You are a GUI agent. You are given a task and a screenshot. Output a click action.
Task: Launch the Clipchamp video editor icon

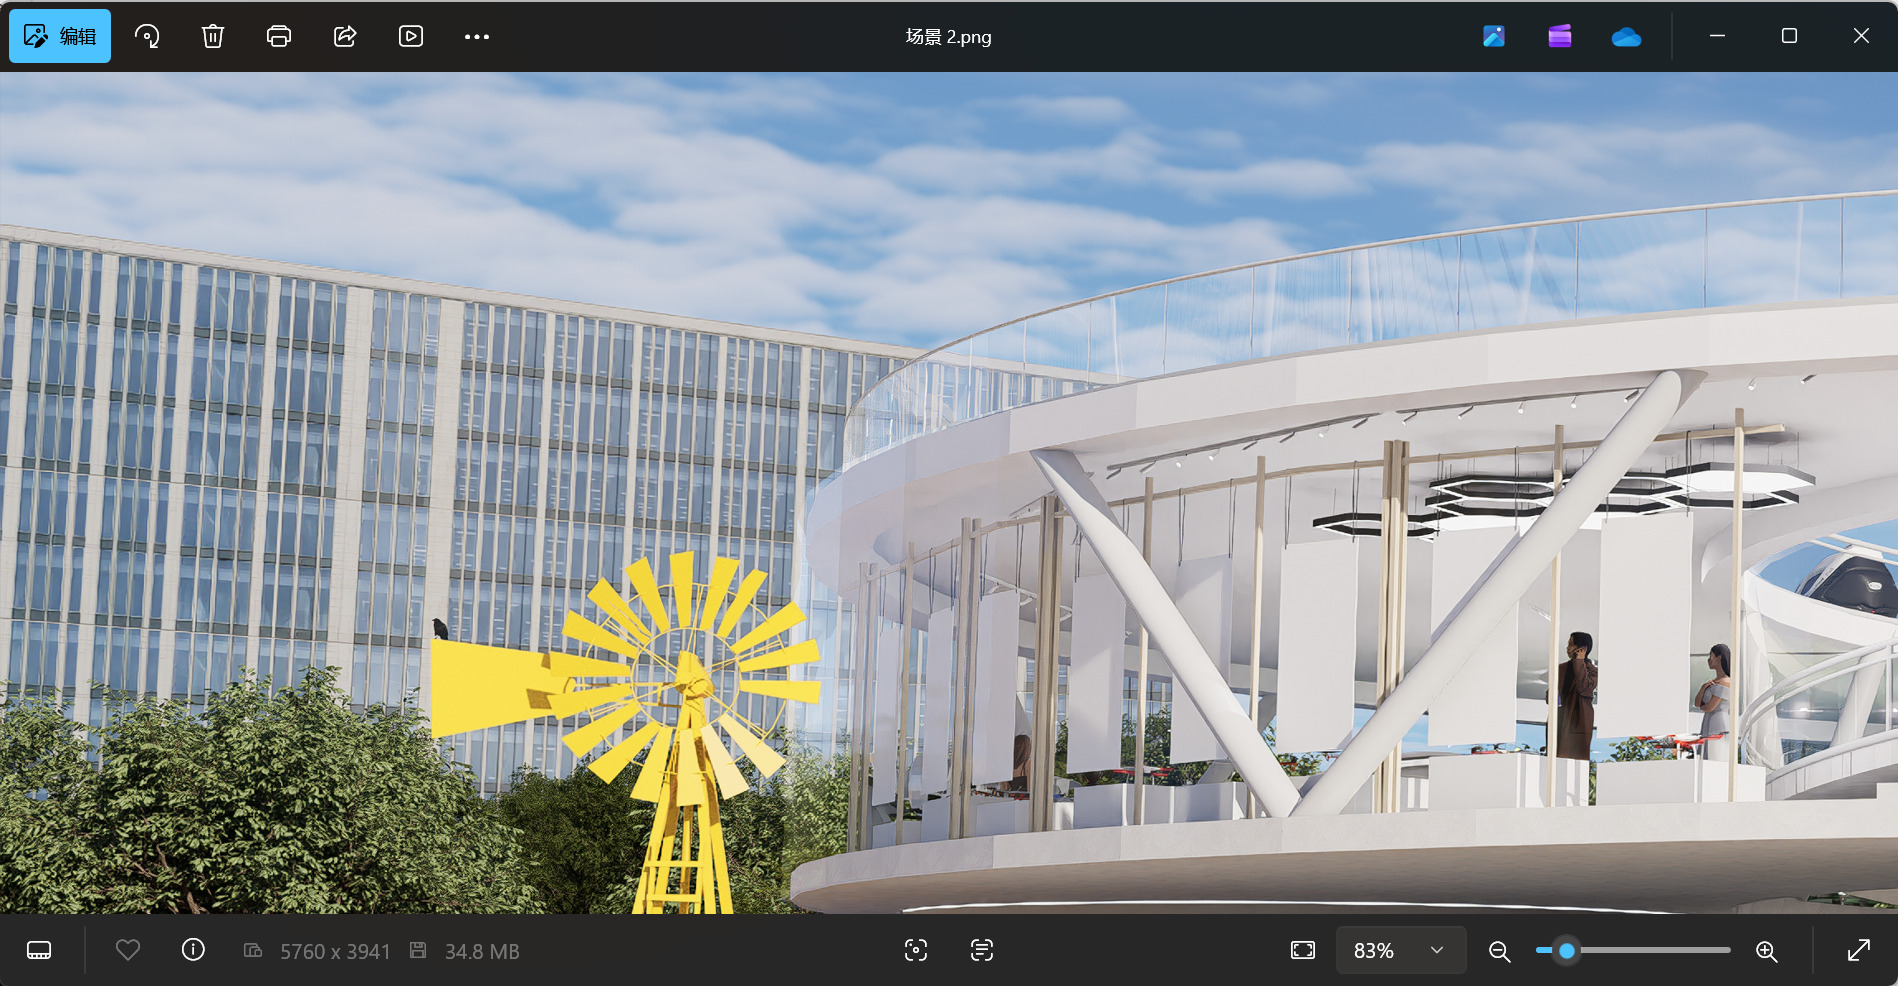(1560, 37)
